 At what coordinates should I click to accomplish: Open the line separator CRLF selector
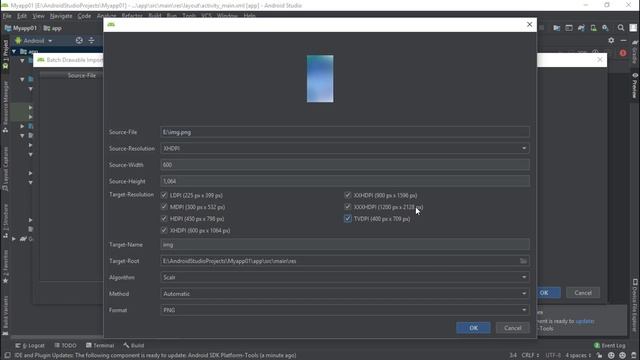(x=530, y=355)
